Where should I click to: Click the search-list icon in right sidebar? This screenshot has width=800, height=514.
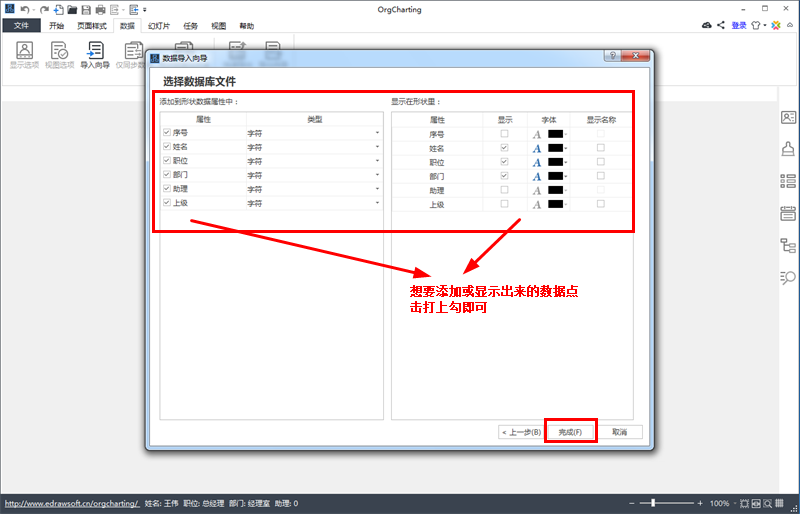(x=788, y=277)
